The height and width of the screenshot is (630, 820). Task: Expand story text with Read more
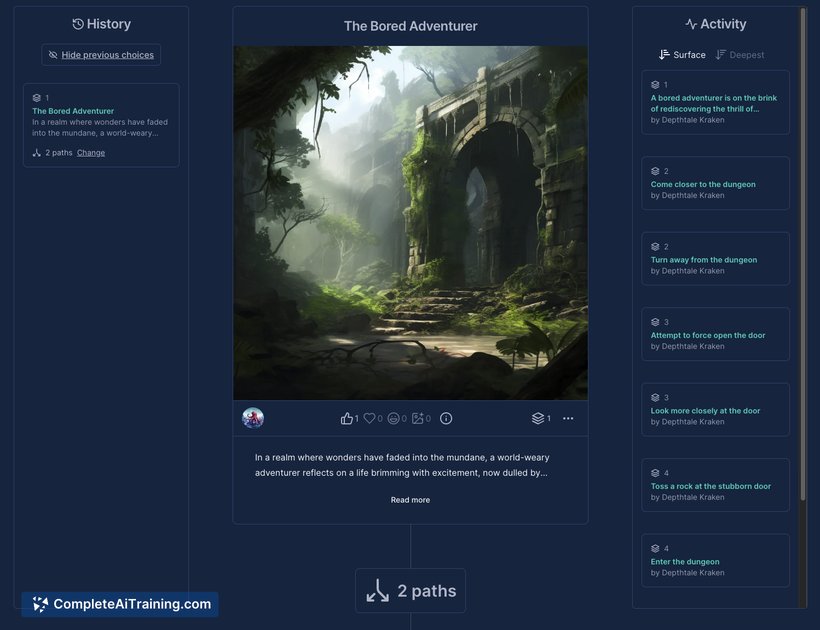point(411,500)
